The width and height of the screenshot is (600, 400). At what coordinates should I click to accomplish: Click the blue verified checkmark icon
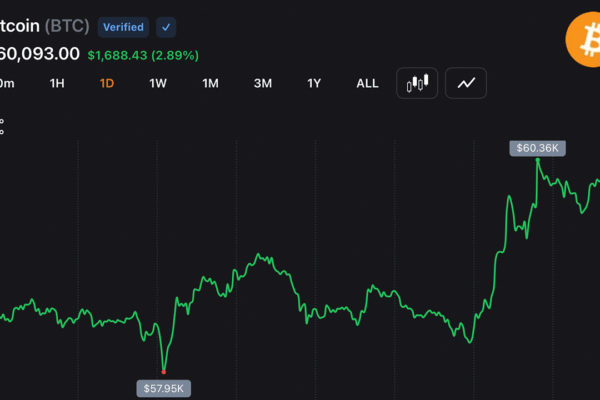pos(166,27)
